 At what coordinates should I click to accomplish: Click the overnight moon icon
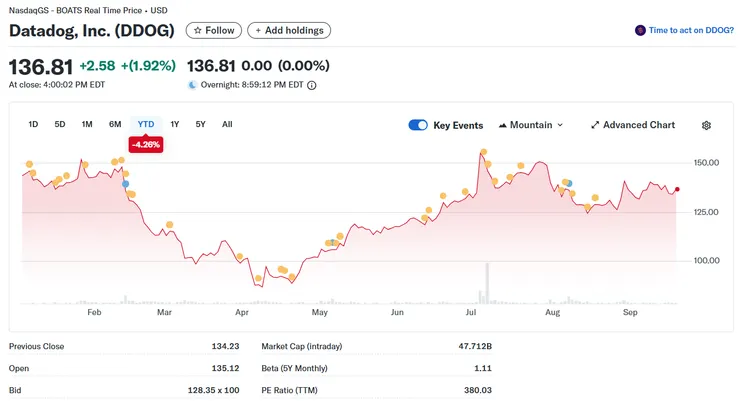point(193,86)
